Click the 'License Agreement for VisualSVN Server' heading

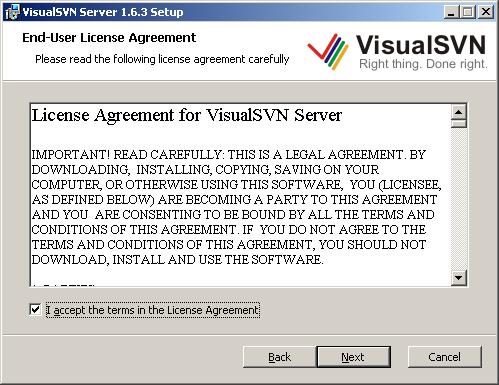(x=187, y=115)
